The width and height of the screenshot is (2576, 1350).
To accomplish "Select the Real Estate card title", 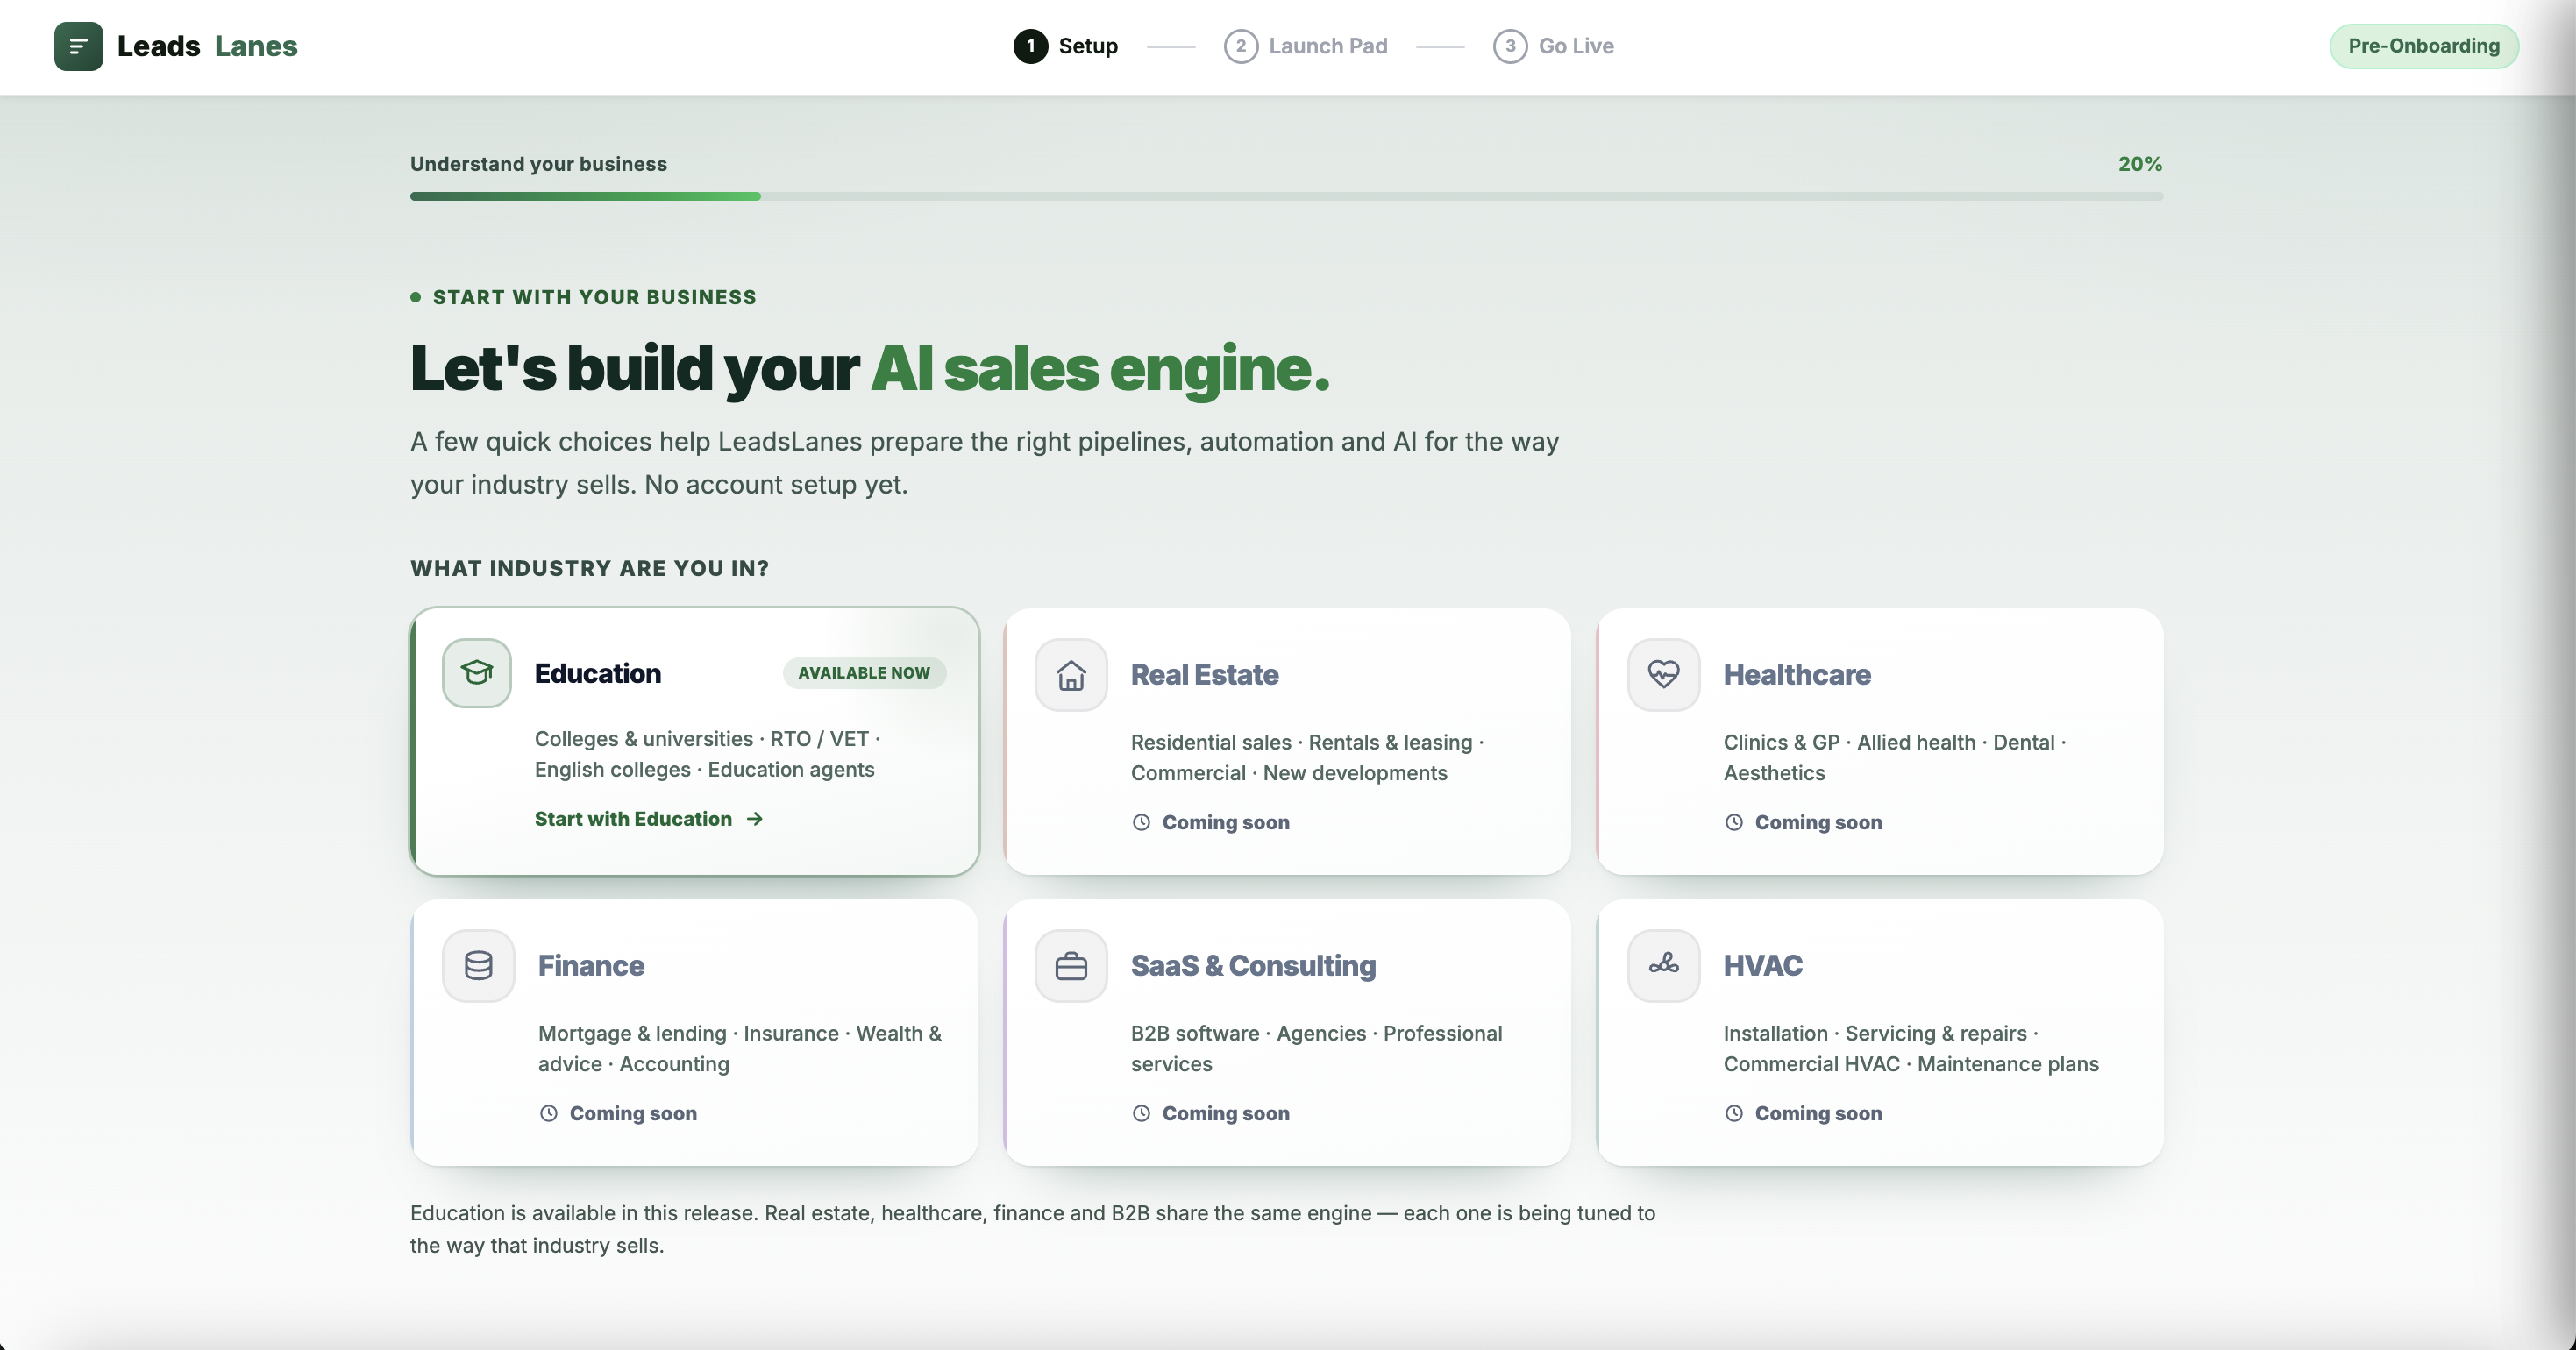I will coord(1205,675).
